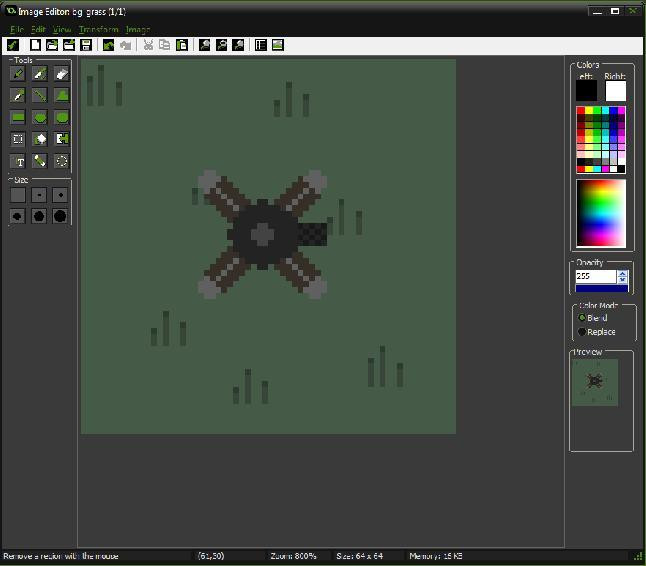Paste with the clipboard icon in the toolbar

(182, 45)
